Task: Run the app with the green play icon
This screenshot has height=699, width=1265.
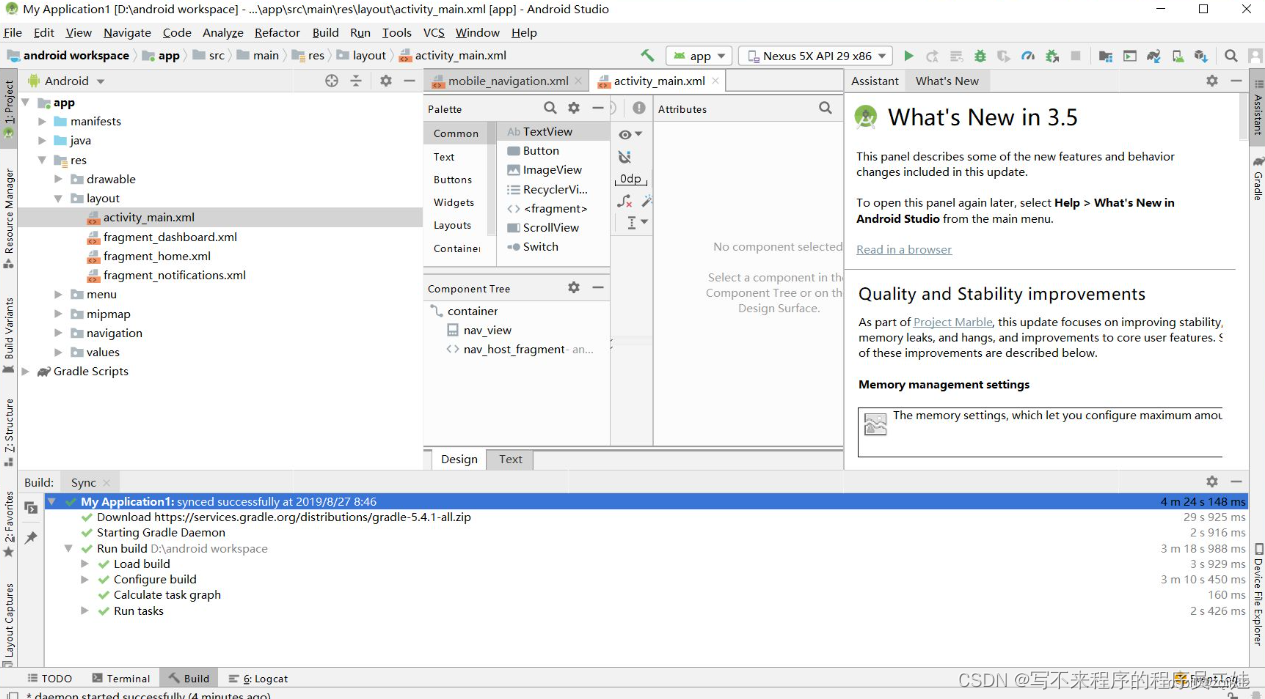Action: tap(909, 56)
